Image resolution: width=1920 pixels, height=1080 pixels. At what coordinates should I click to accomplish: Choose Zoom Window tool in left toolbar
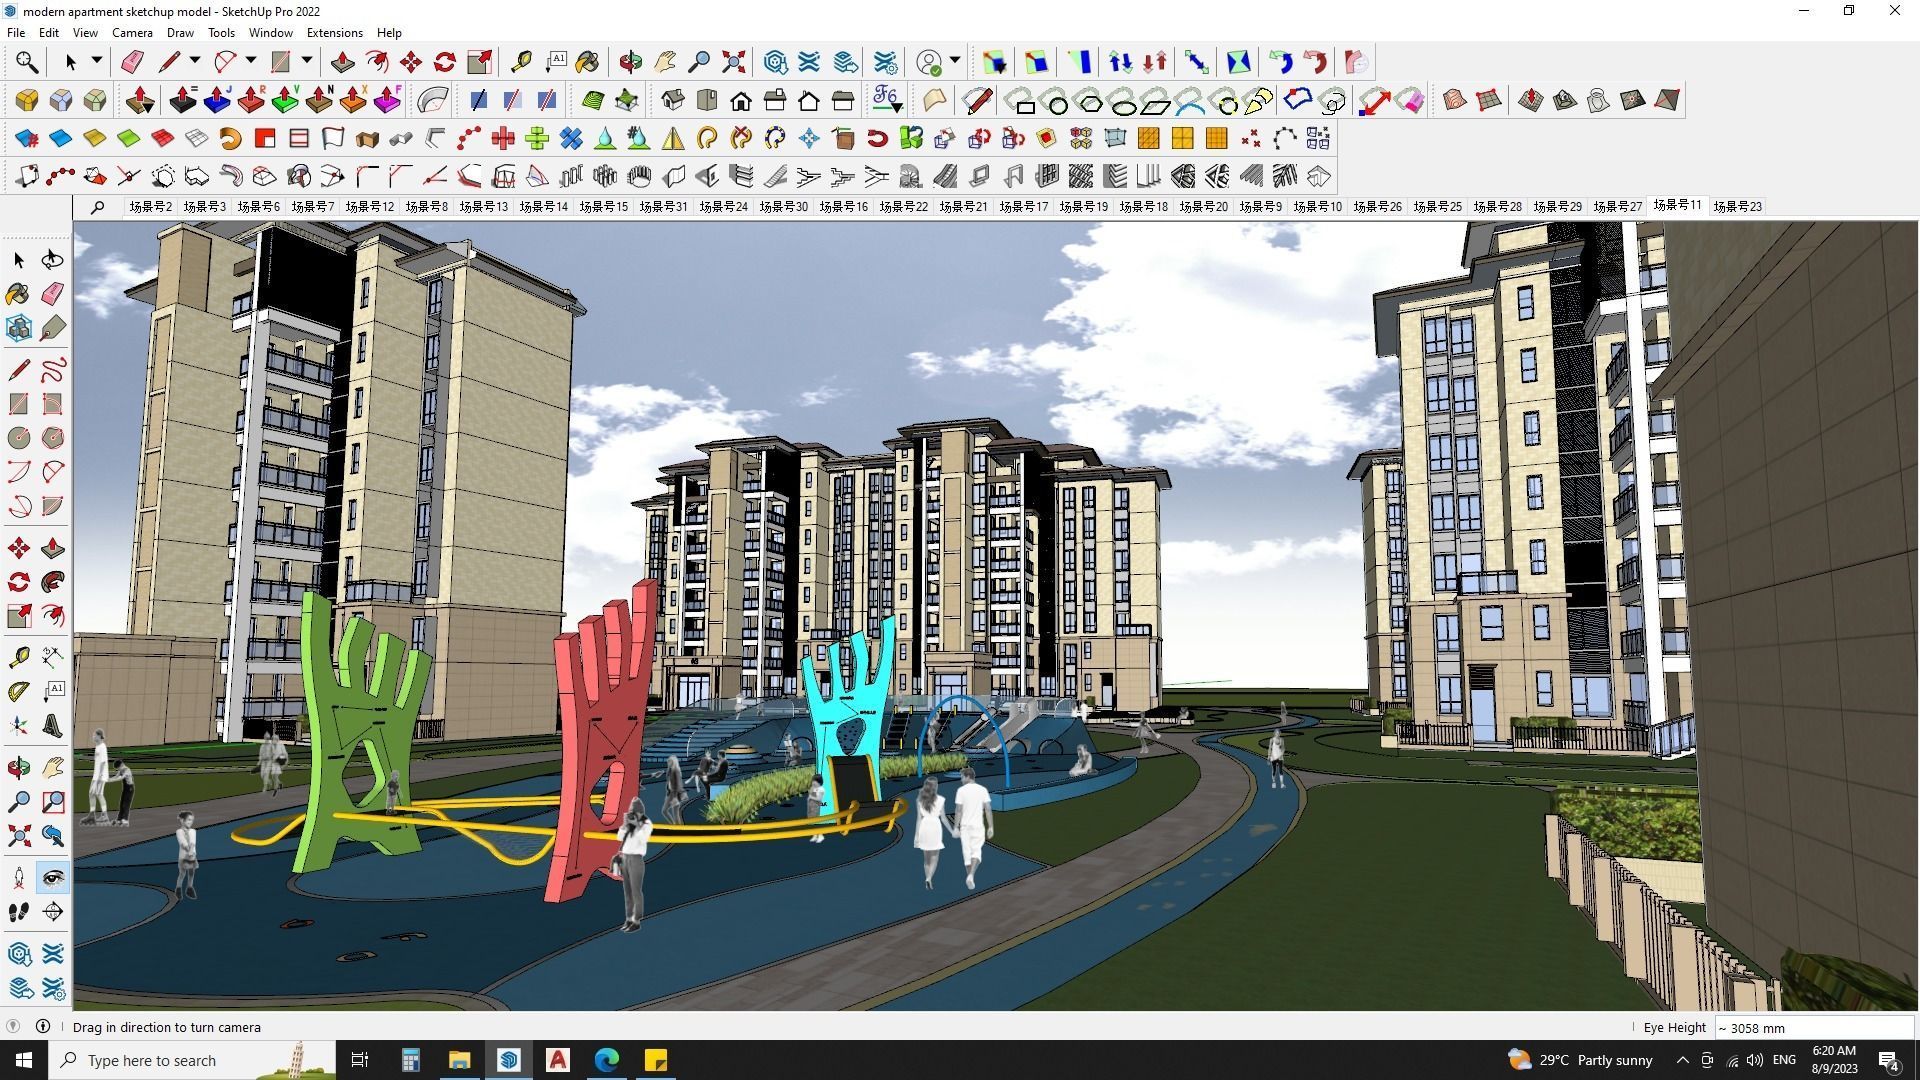53,802
